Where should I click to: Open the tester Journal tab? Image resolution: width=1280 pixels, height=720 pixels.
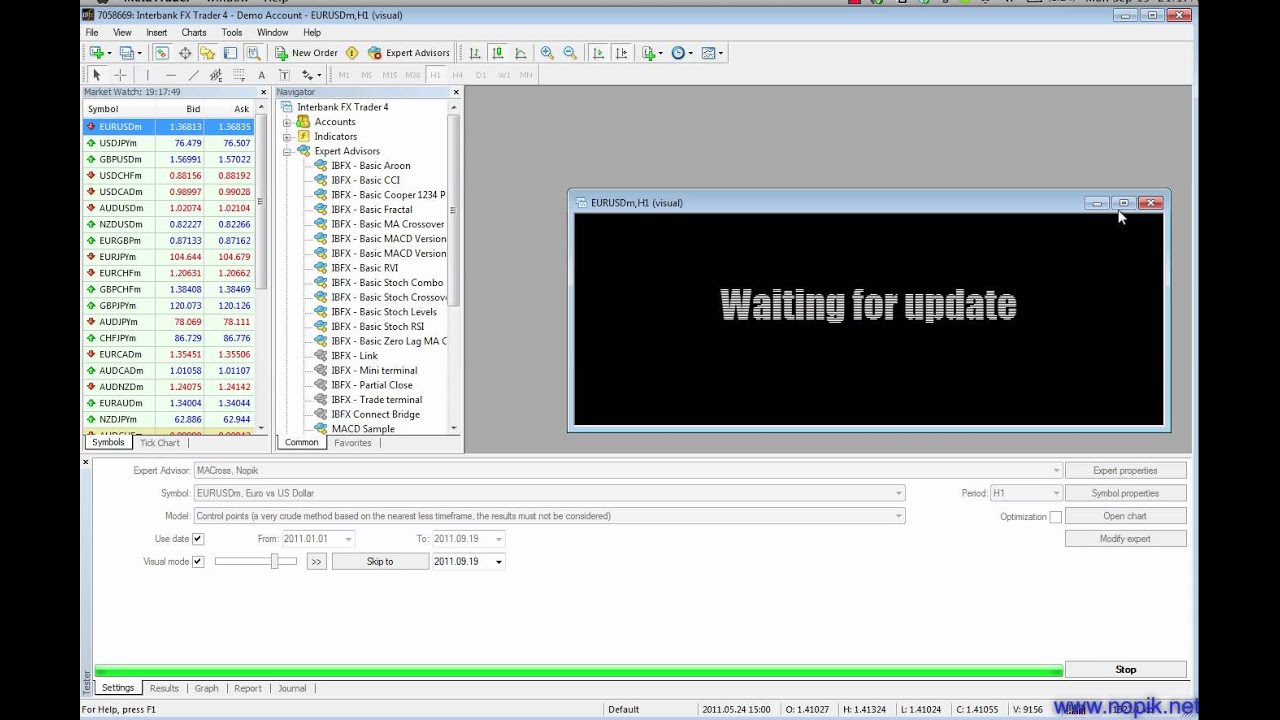coord(292,688)
